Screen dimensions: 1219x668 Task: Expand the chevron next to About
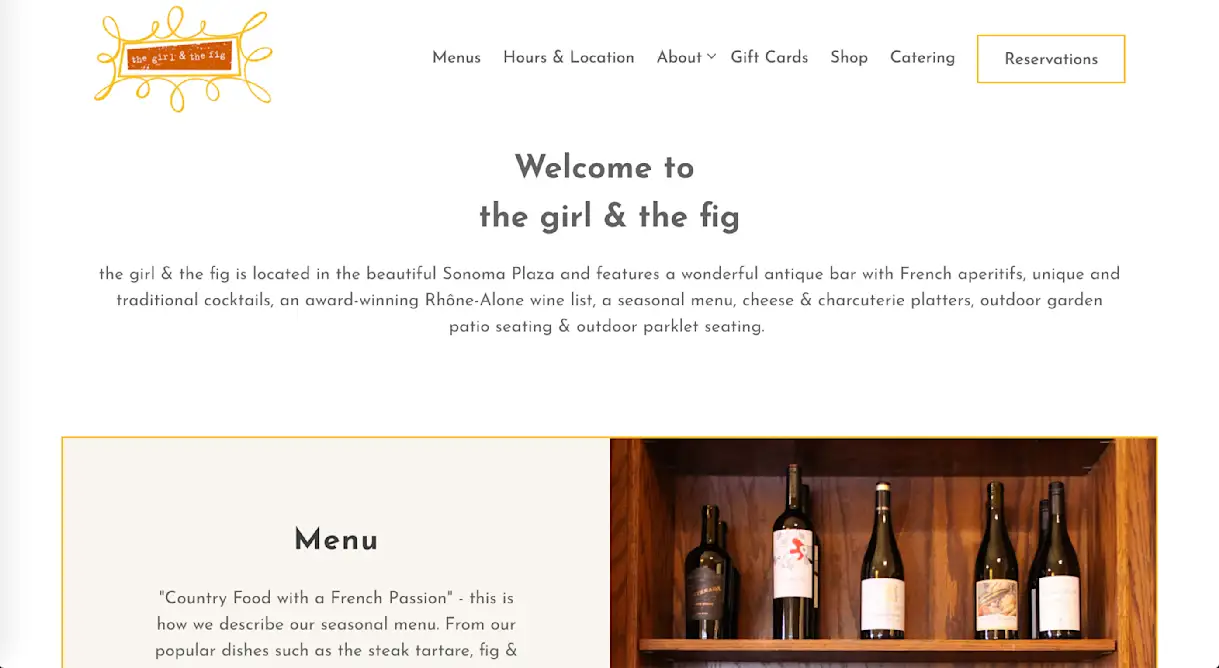[x=712, y=57]
